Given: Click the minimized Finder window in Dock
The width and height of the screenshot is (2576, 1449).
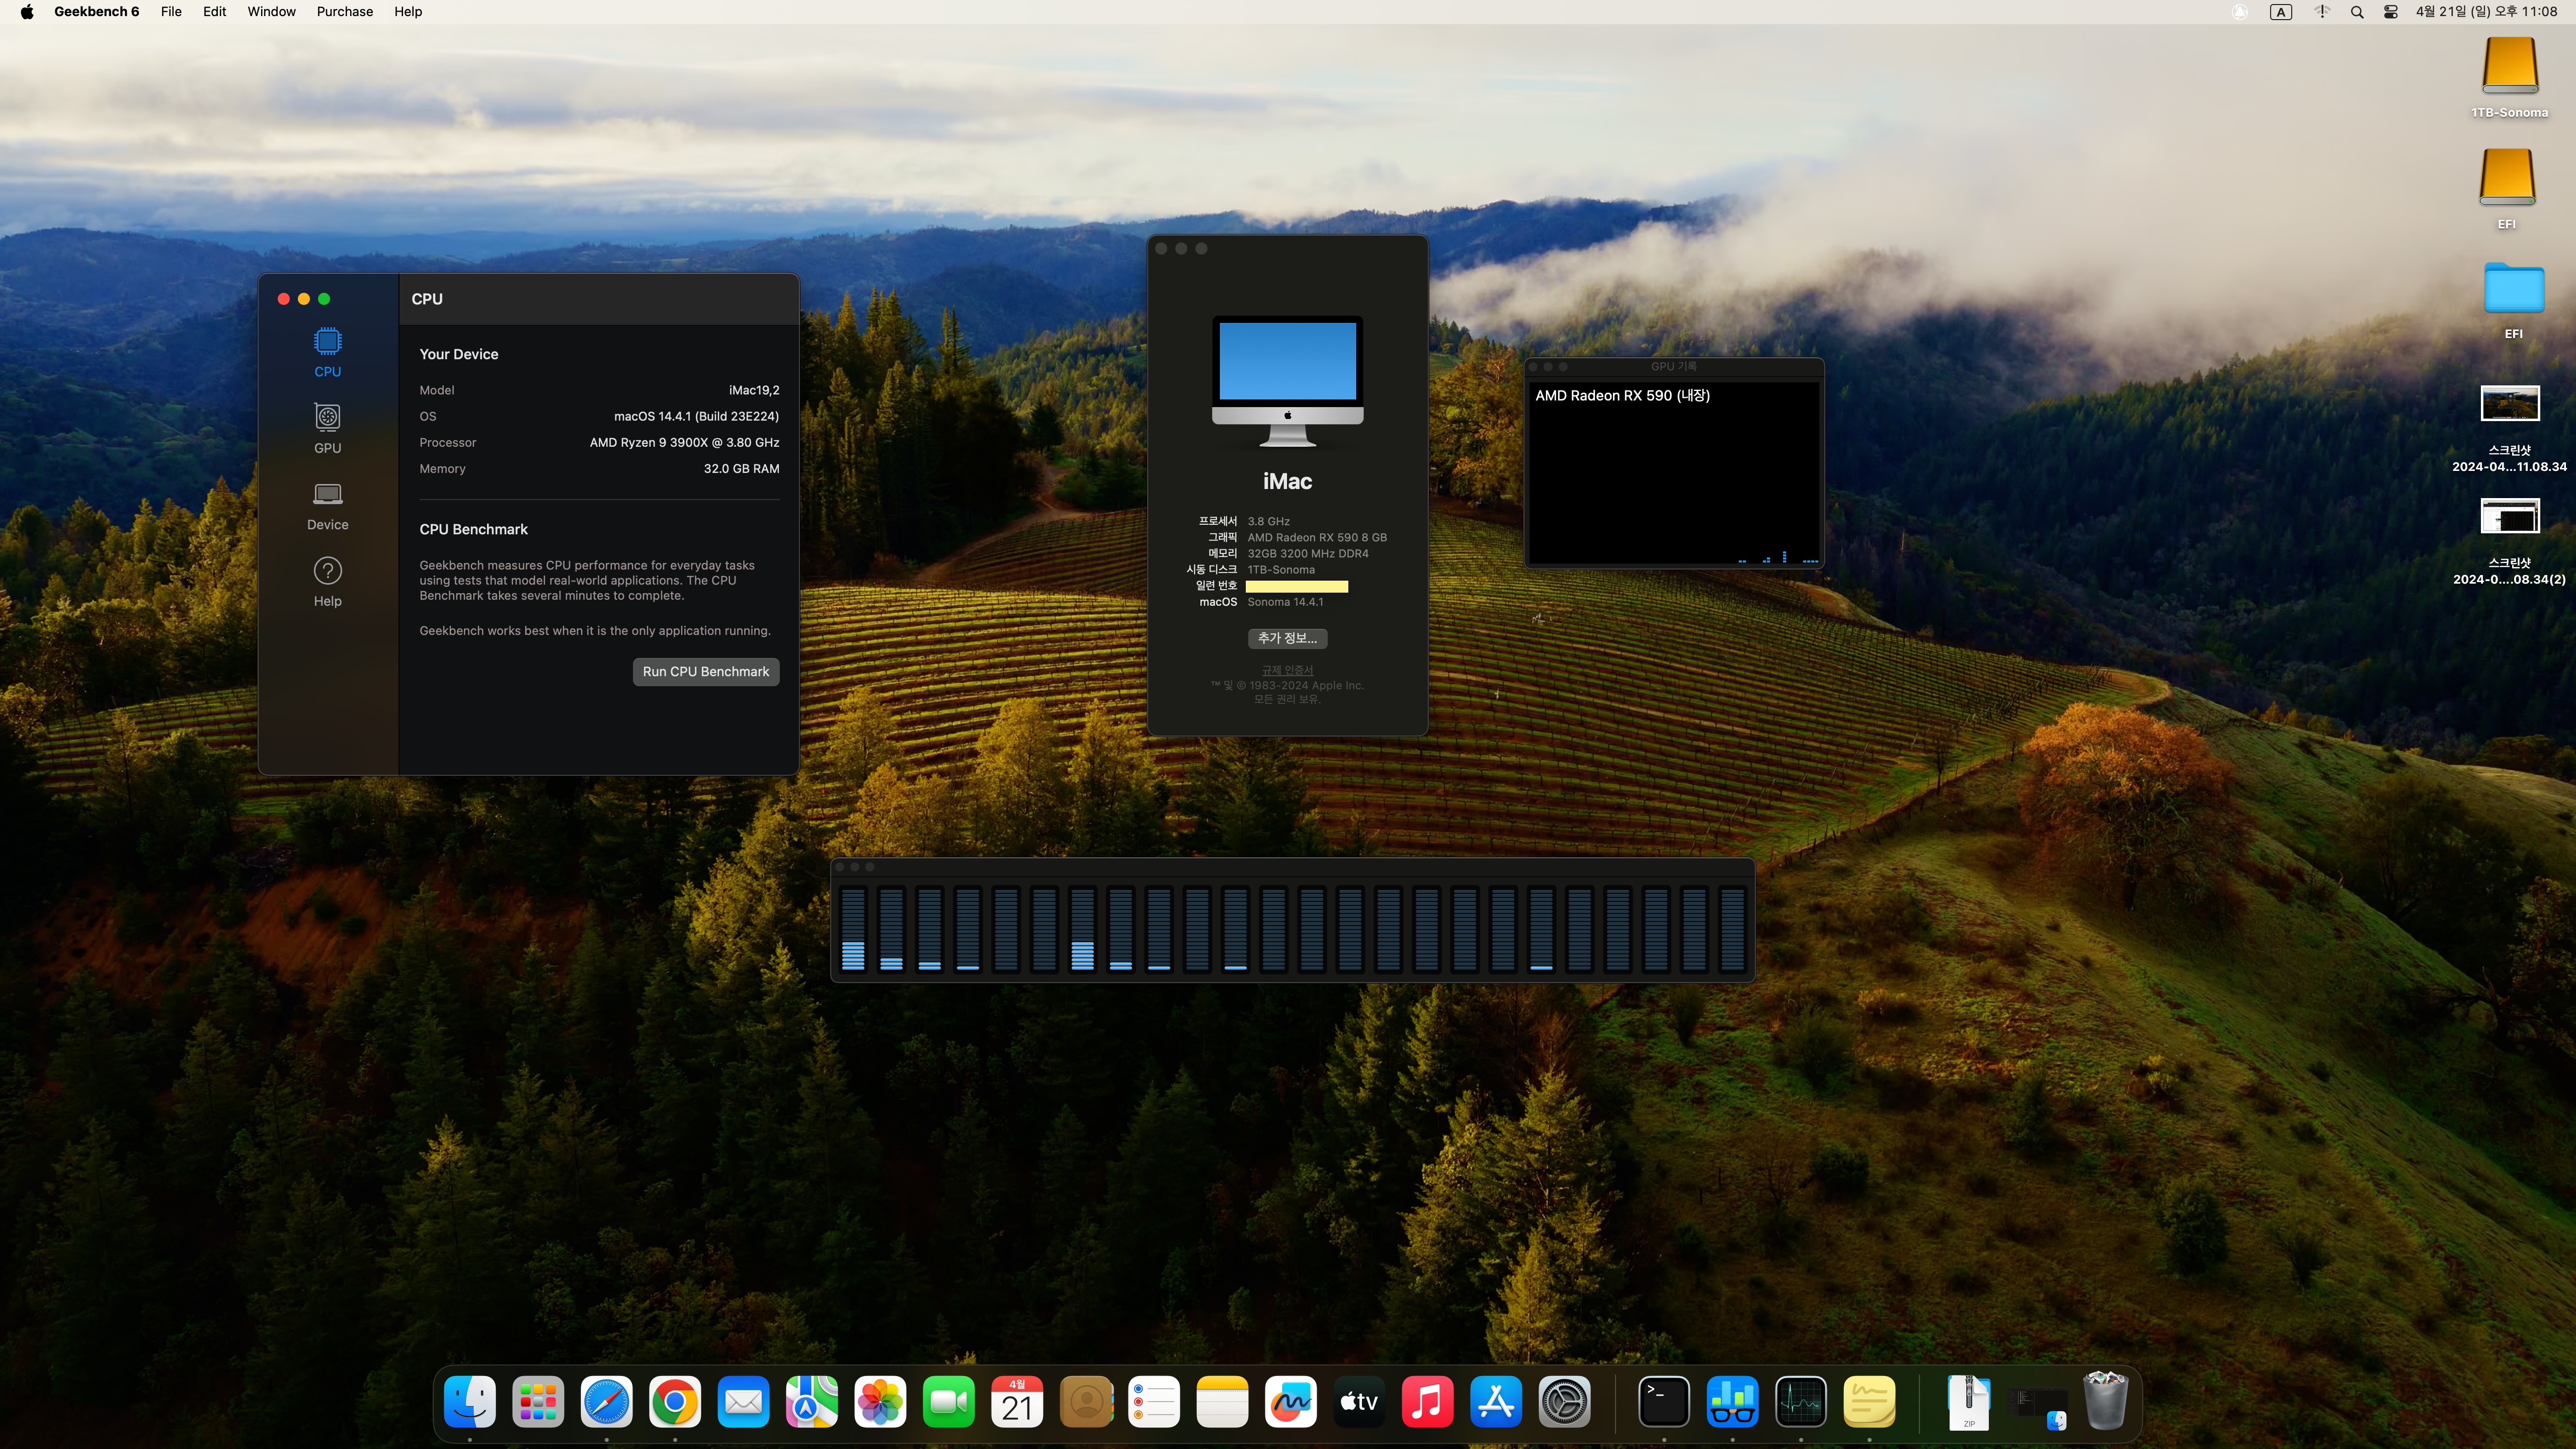Looking at the screenshot, I should tap(2037, 1405).
